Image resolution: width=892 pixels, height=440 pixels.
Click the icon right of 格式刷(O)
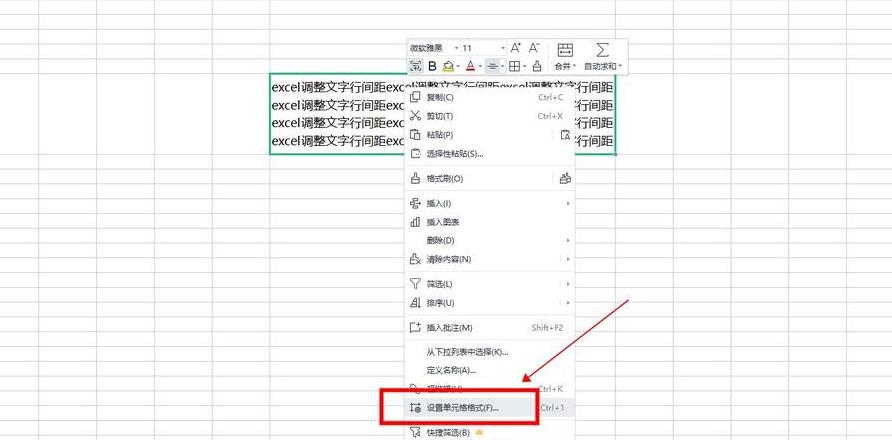coord(565,179)
